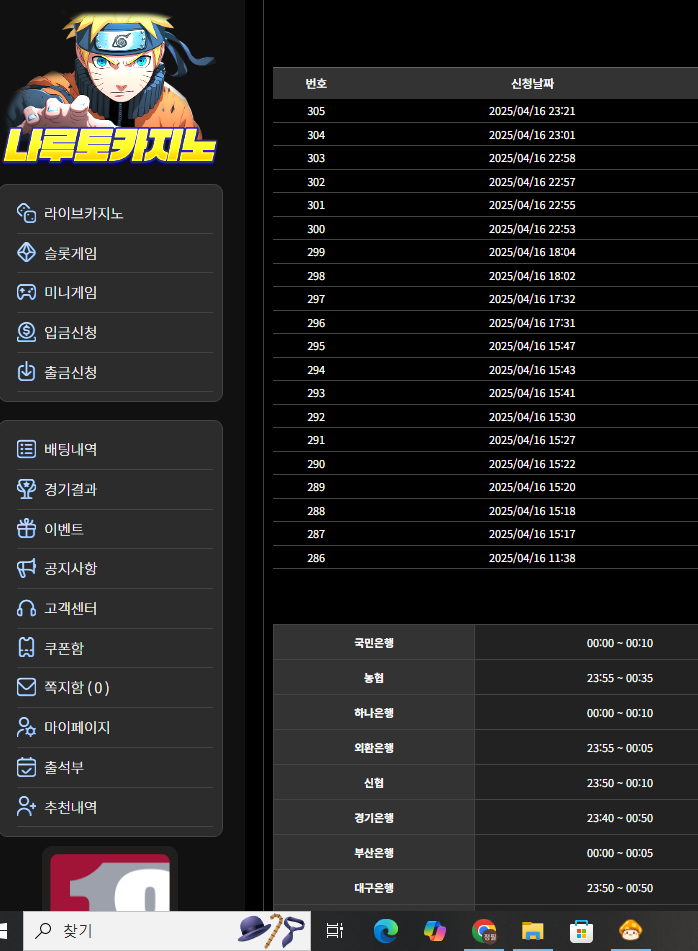Screen dimensions: 698x951
Task: Click the game results (경기결과) trophy icon
Action: [27, 489]
